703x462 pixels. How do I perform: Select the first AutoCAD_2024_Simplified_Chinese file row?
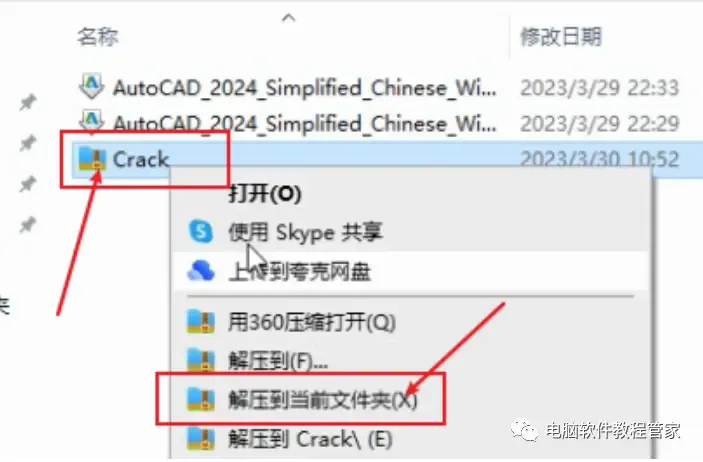click(379, 87)
